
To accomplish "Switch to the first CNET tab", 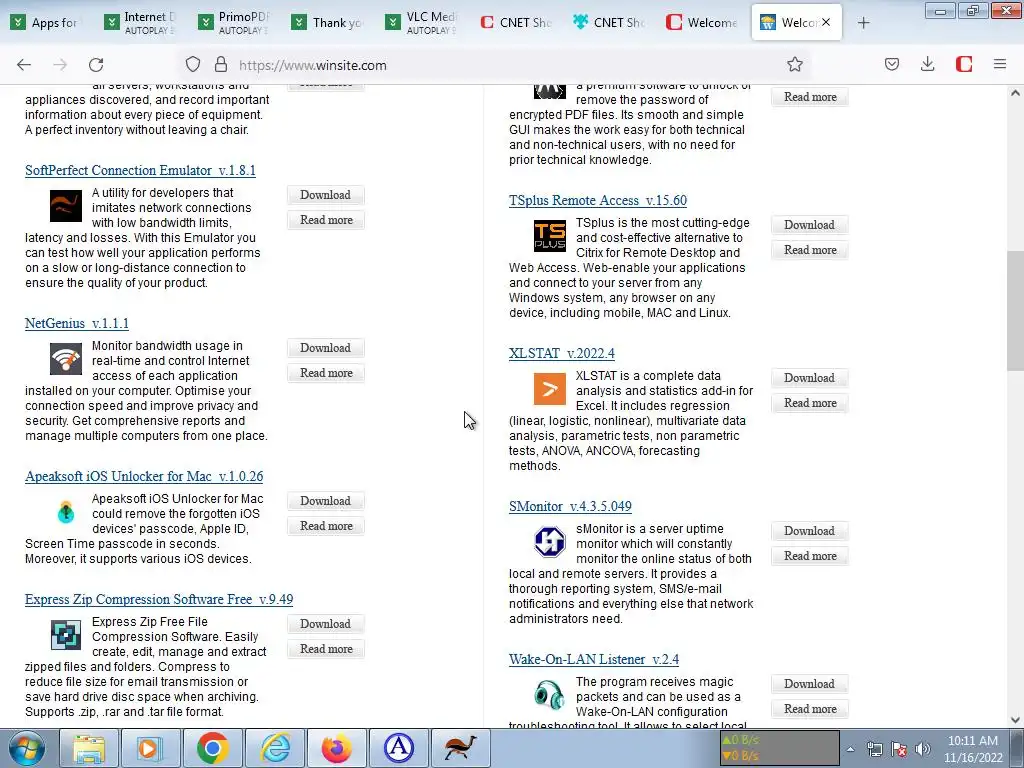I will click(516, 23).
